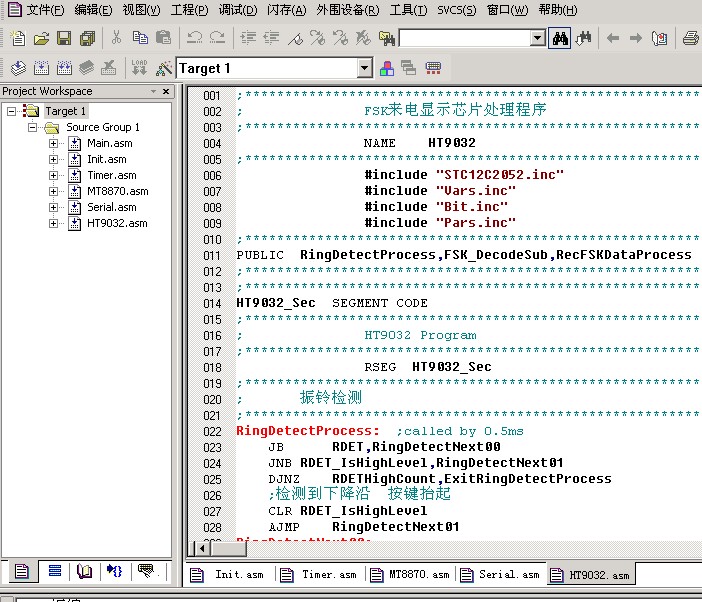Expand MT8870.asm in project tree
The width and height of the screenshot is (702, 602).
pyautogui.click(x=53, y=192)
